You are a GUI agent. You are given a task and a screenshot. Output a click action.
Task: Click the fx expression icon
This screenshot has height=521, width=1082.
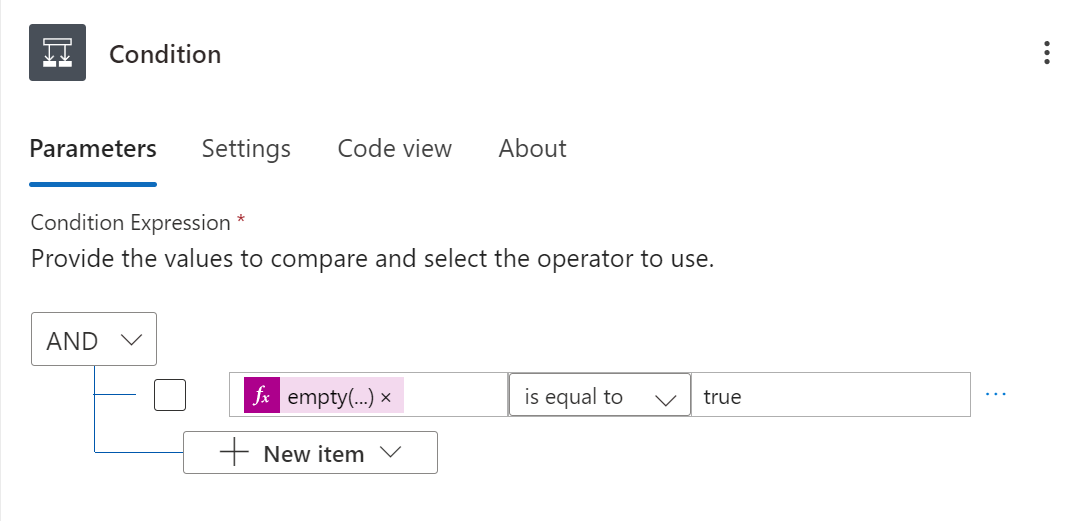point(260,397)
